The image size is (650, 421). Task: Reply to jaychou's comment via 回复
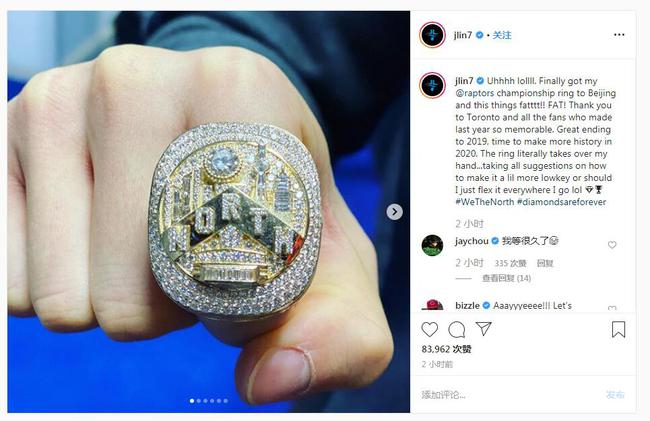[x=545, y=263]
